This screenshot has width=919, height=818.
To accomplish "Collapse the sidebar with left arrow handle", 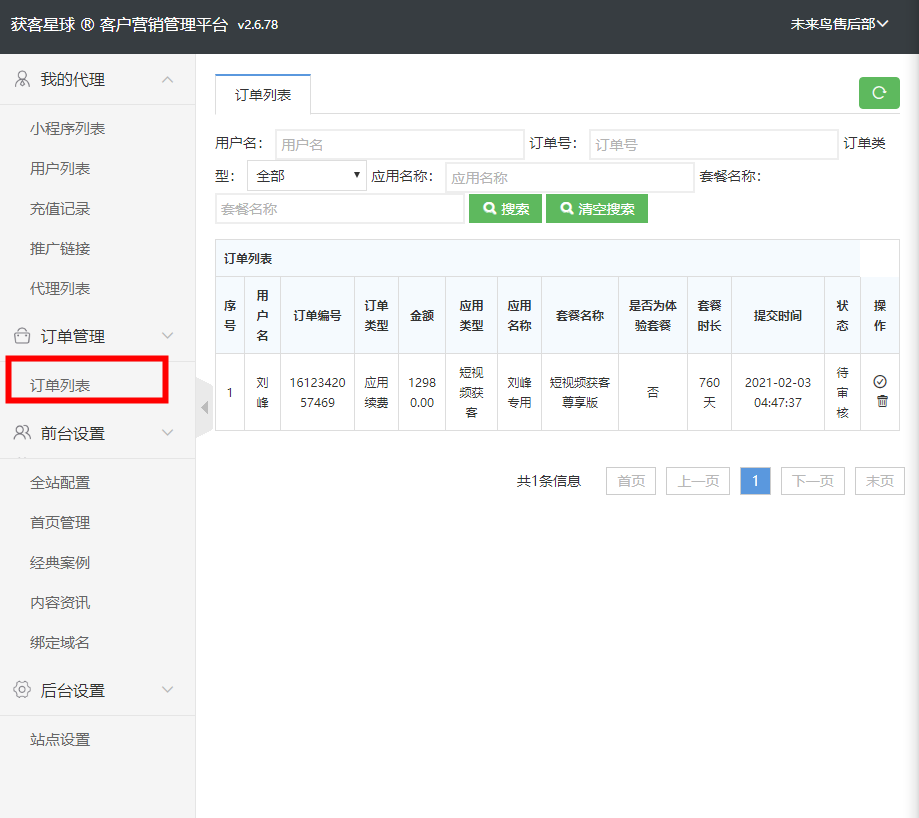I will click(x=205, y=408).
